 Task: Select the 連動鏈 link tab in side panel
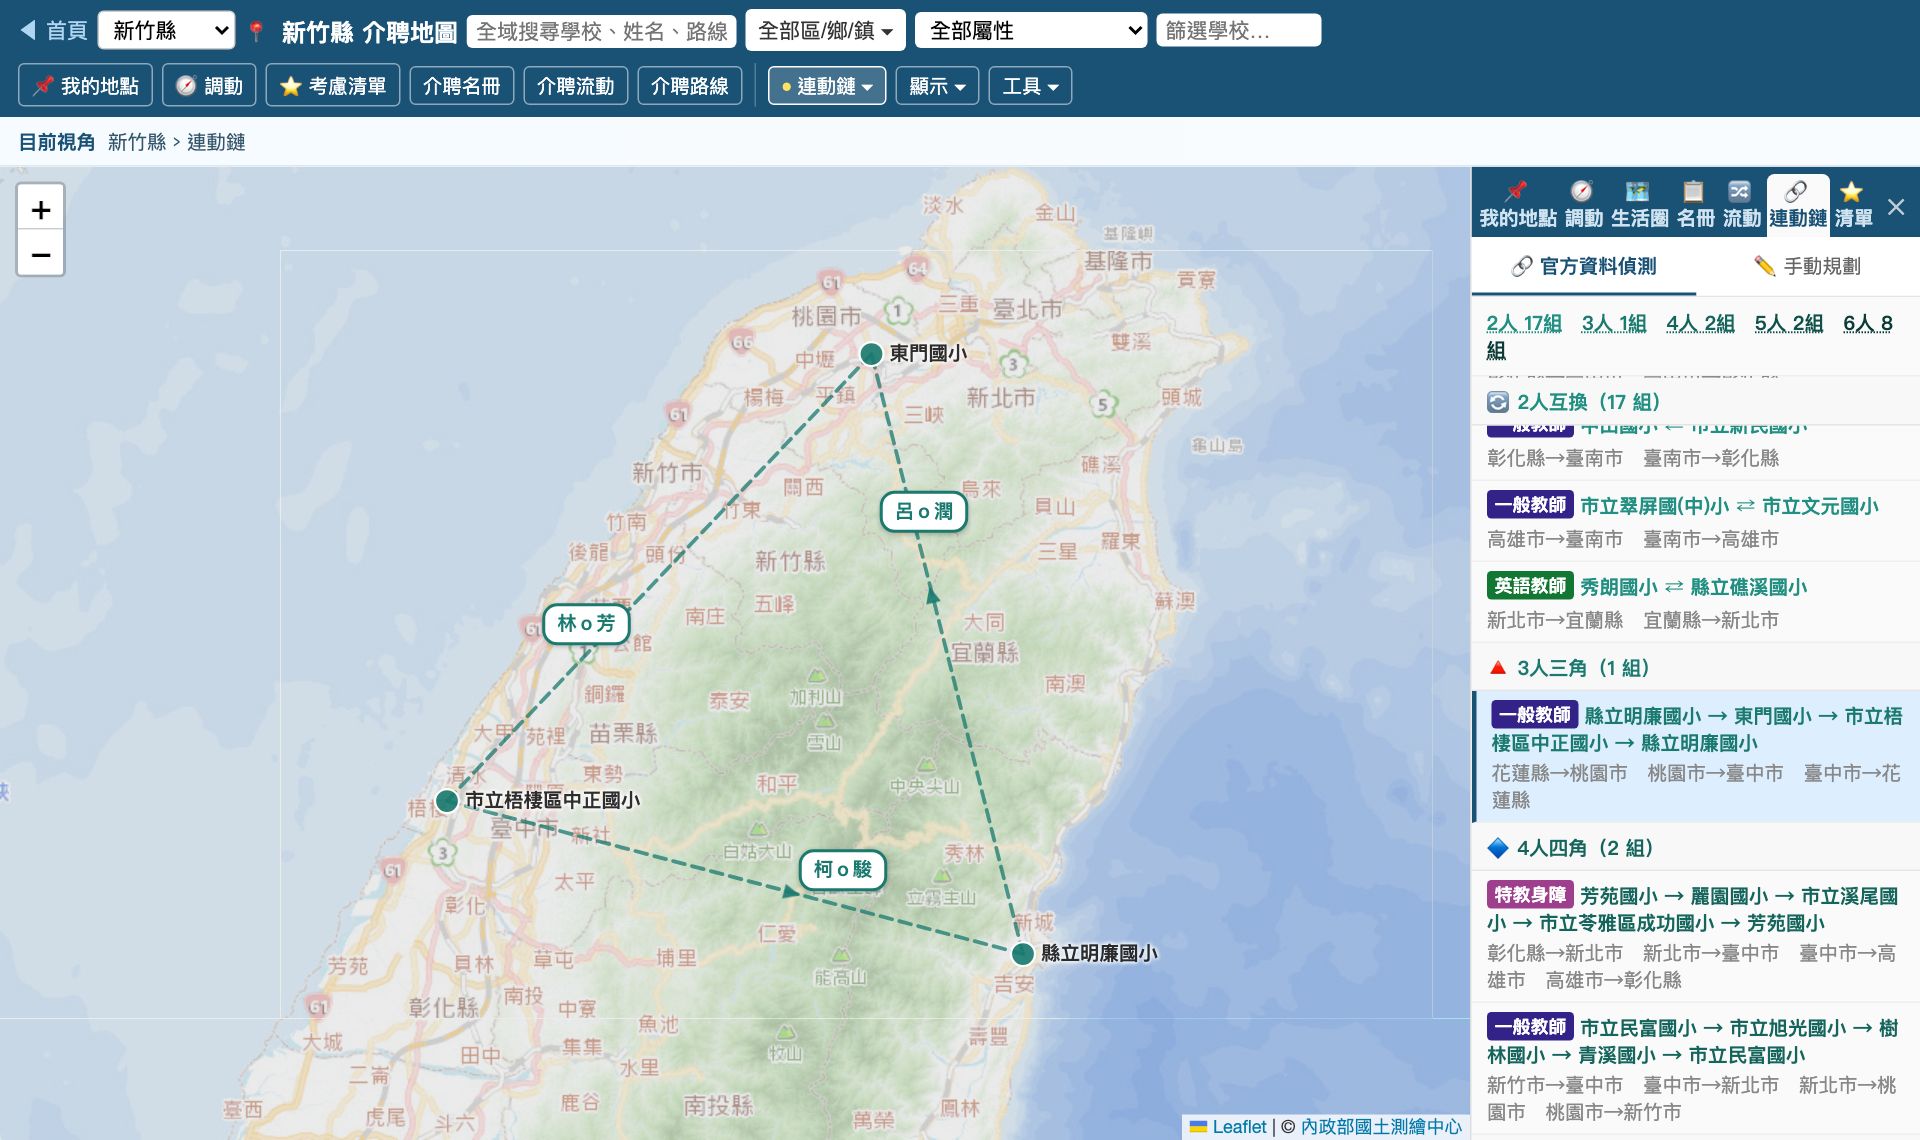click(1797, 205)
